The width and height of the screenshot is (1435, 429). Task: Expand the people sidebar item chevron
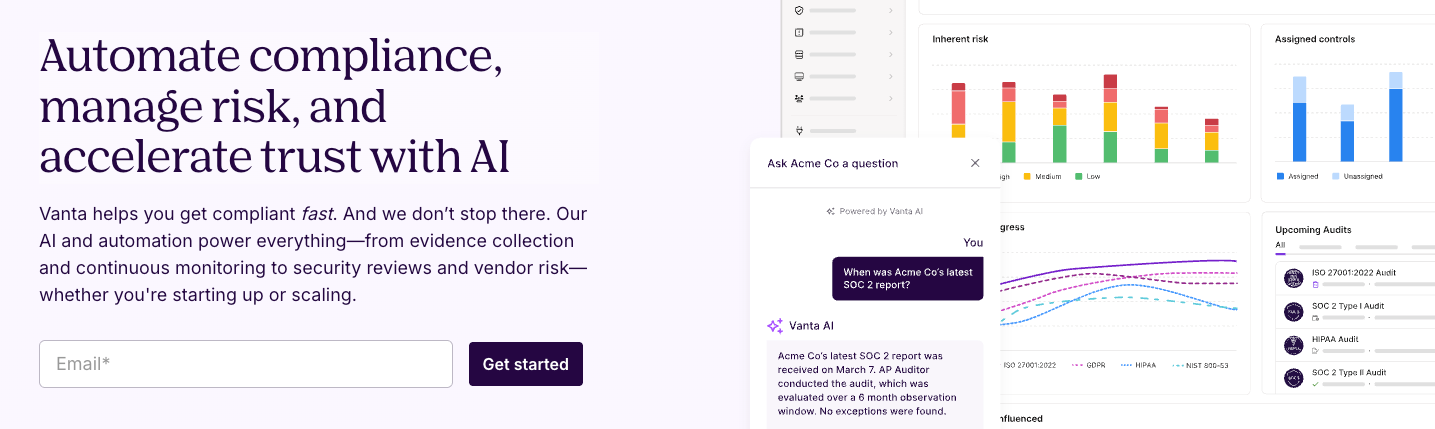(x=890, y=98)
